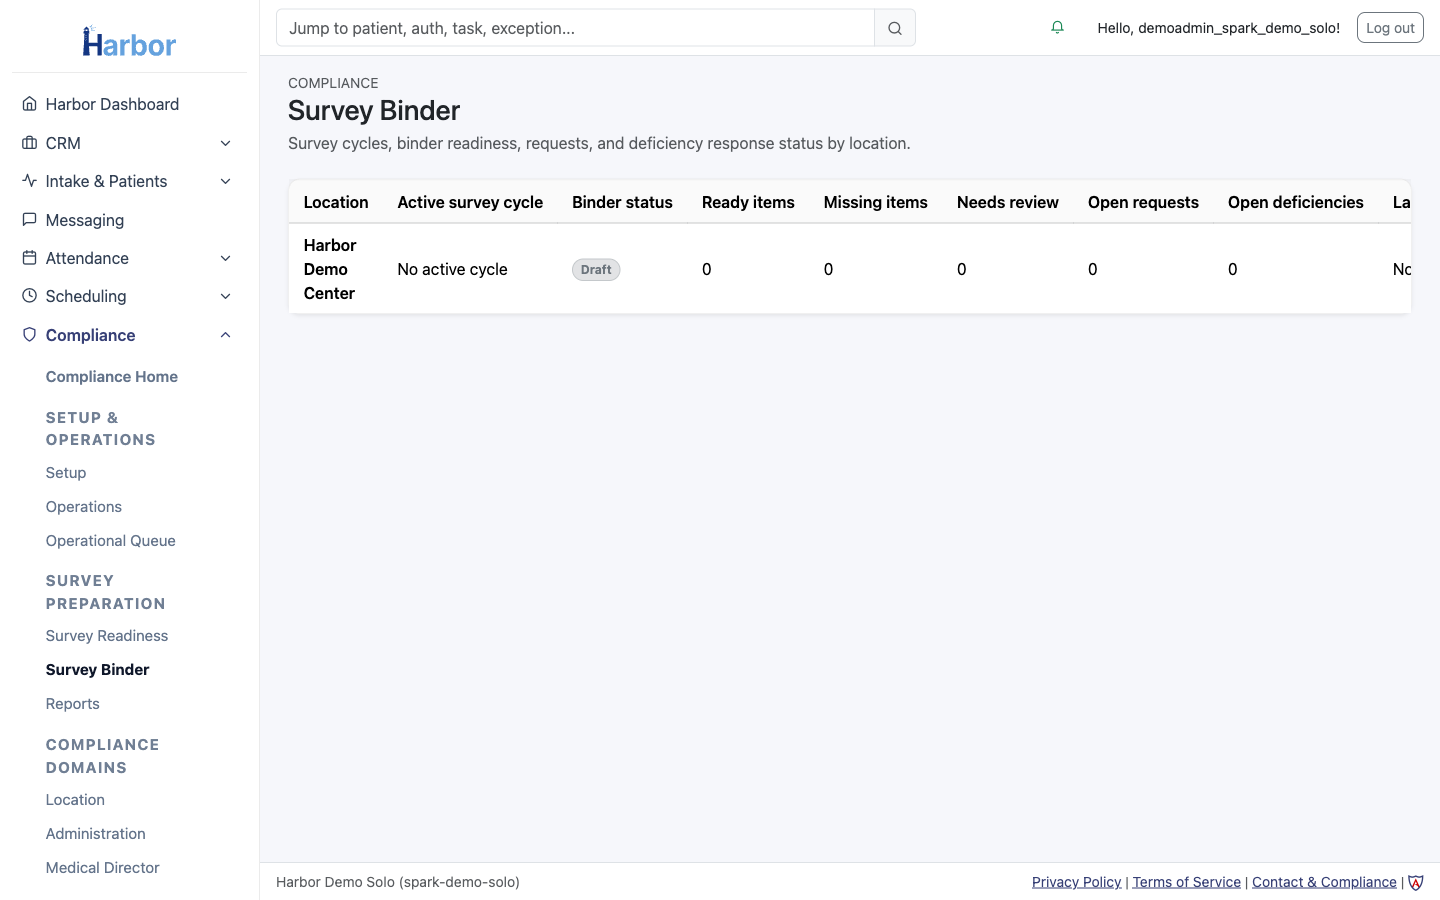Click the Active survey cycle header
The height and width of the screenshot is (900, 1440).
[x=470, y=202]
